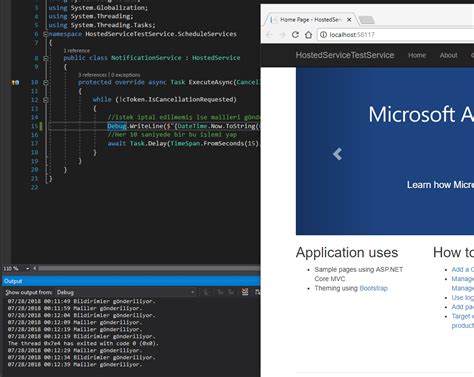Click the reload button in Chrome
The width and height of the screenshot is (474, 377).
click(x=295, y=35)
